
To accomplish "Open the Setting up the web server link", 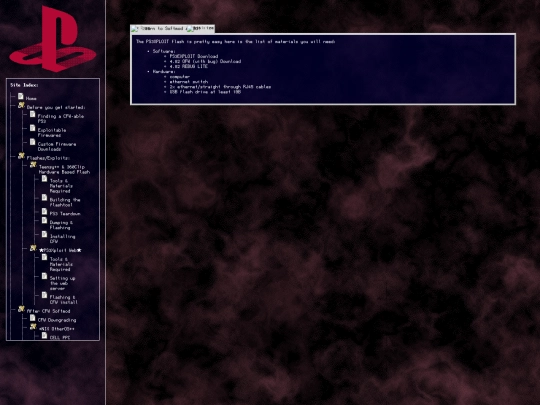I will [x=62, y=283].
